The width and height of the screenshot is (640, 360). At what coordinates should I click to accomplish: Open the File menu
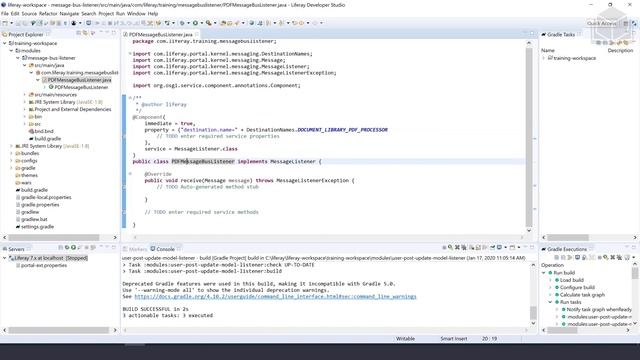point(4,13)
